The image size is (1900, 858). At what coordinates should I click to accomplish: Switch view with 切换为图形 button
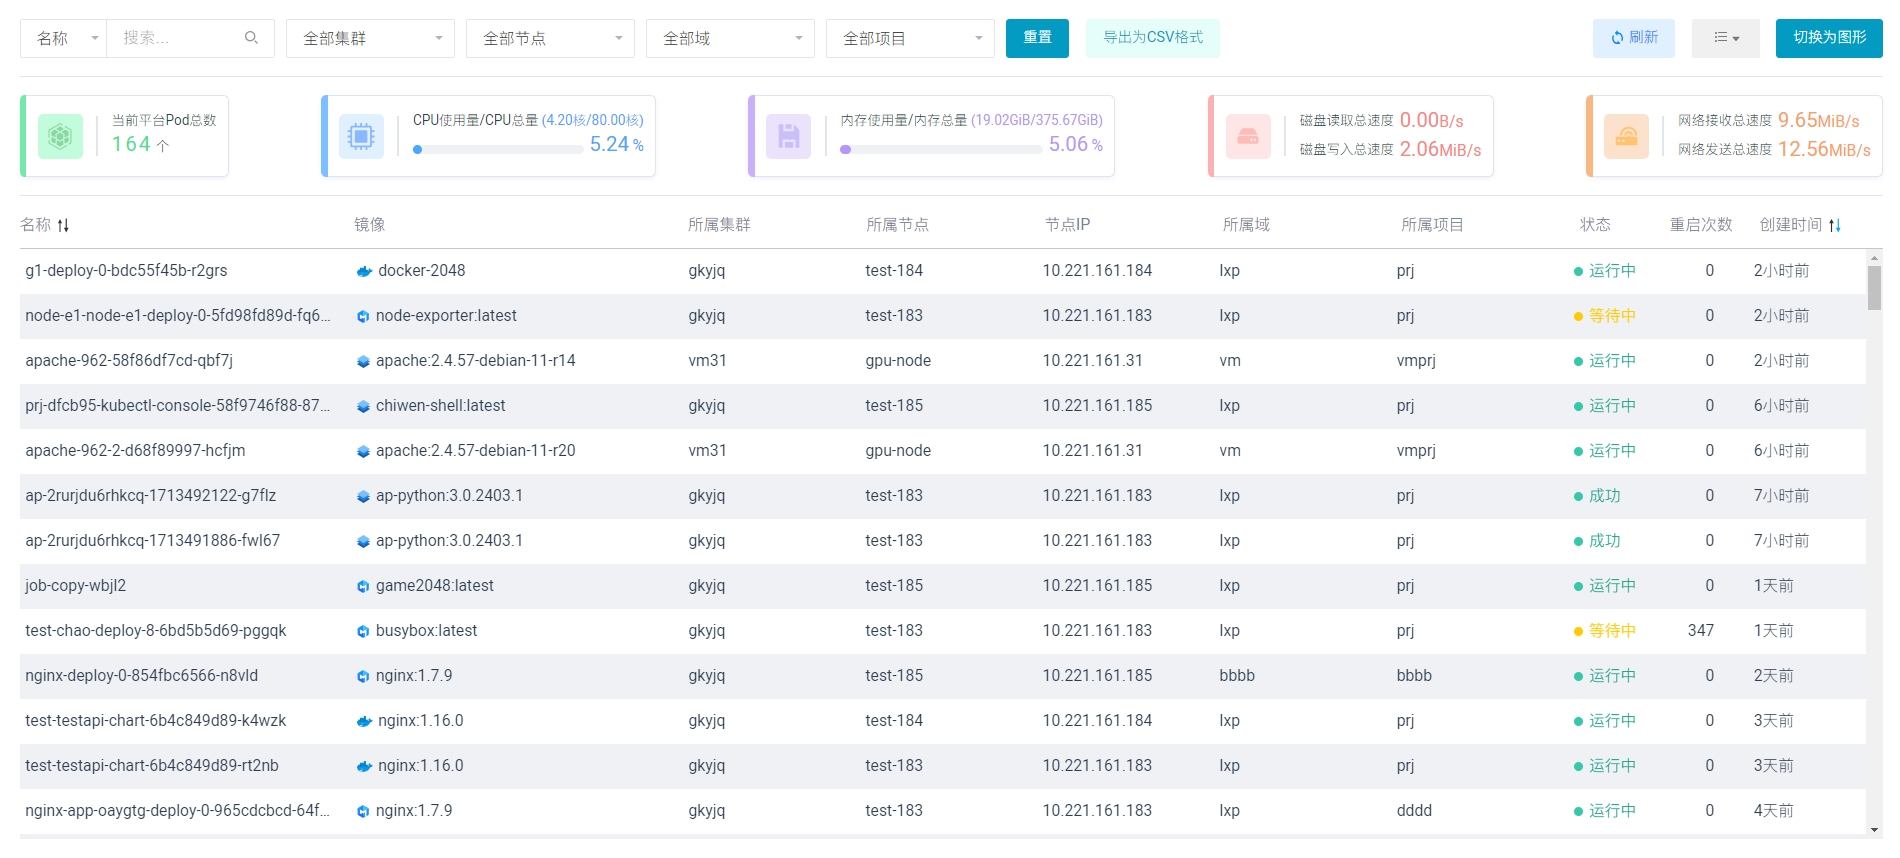1828,38
